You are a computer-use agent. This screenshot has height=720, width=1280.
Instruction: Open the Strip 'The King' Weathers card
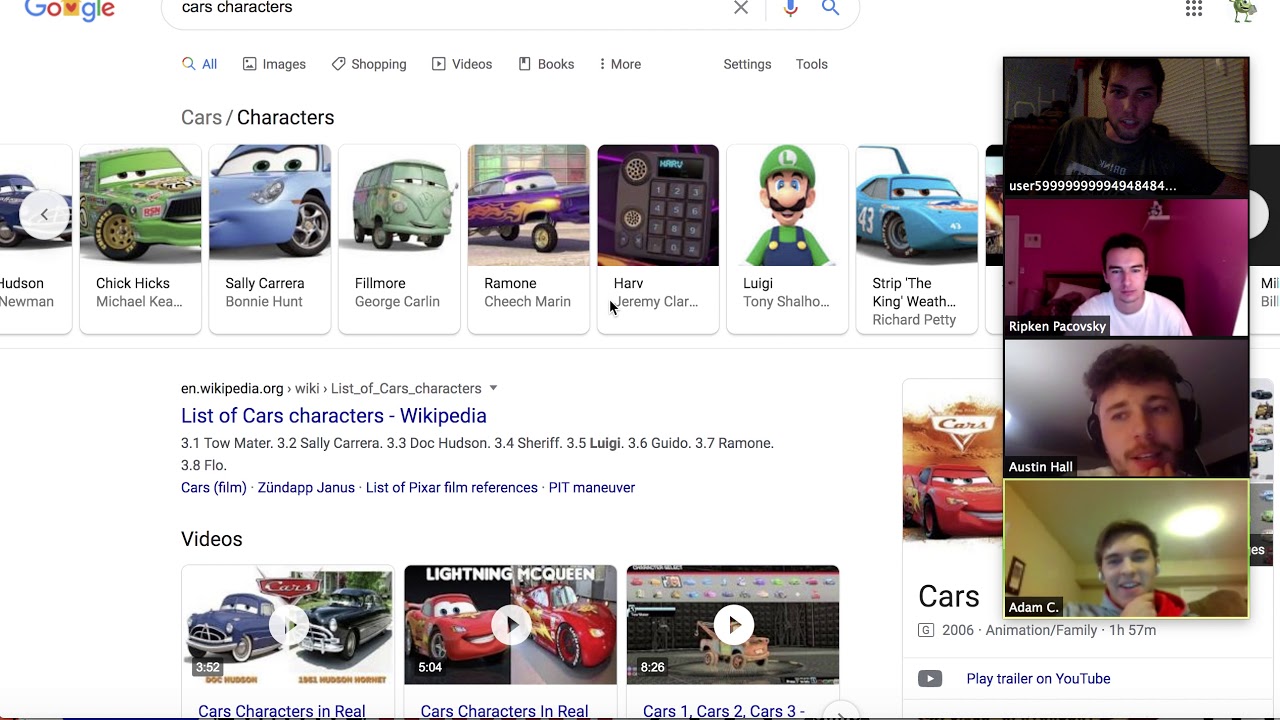click(x=917, y=239)
